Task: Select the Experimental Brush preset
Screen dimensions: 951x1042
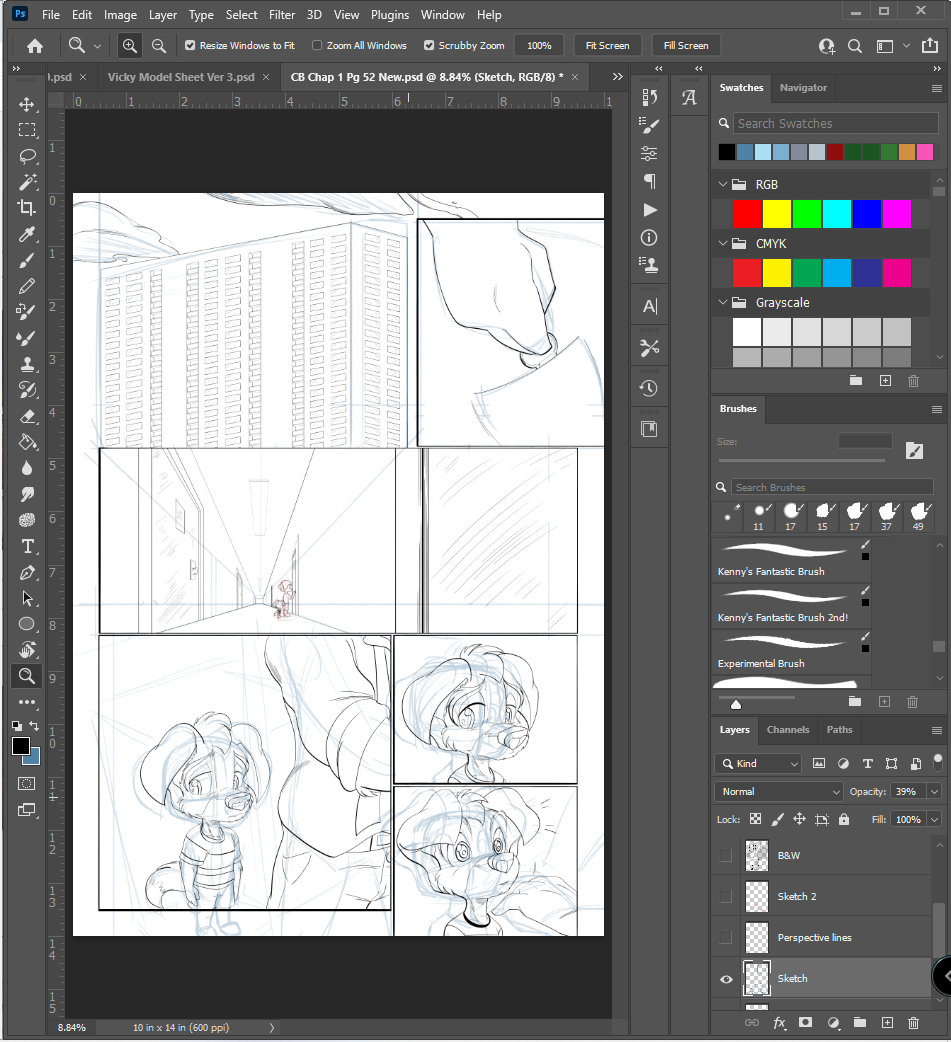Action: click(x=791, y=651)
